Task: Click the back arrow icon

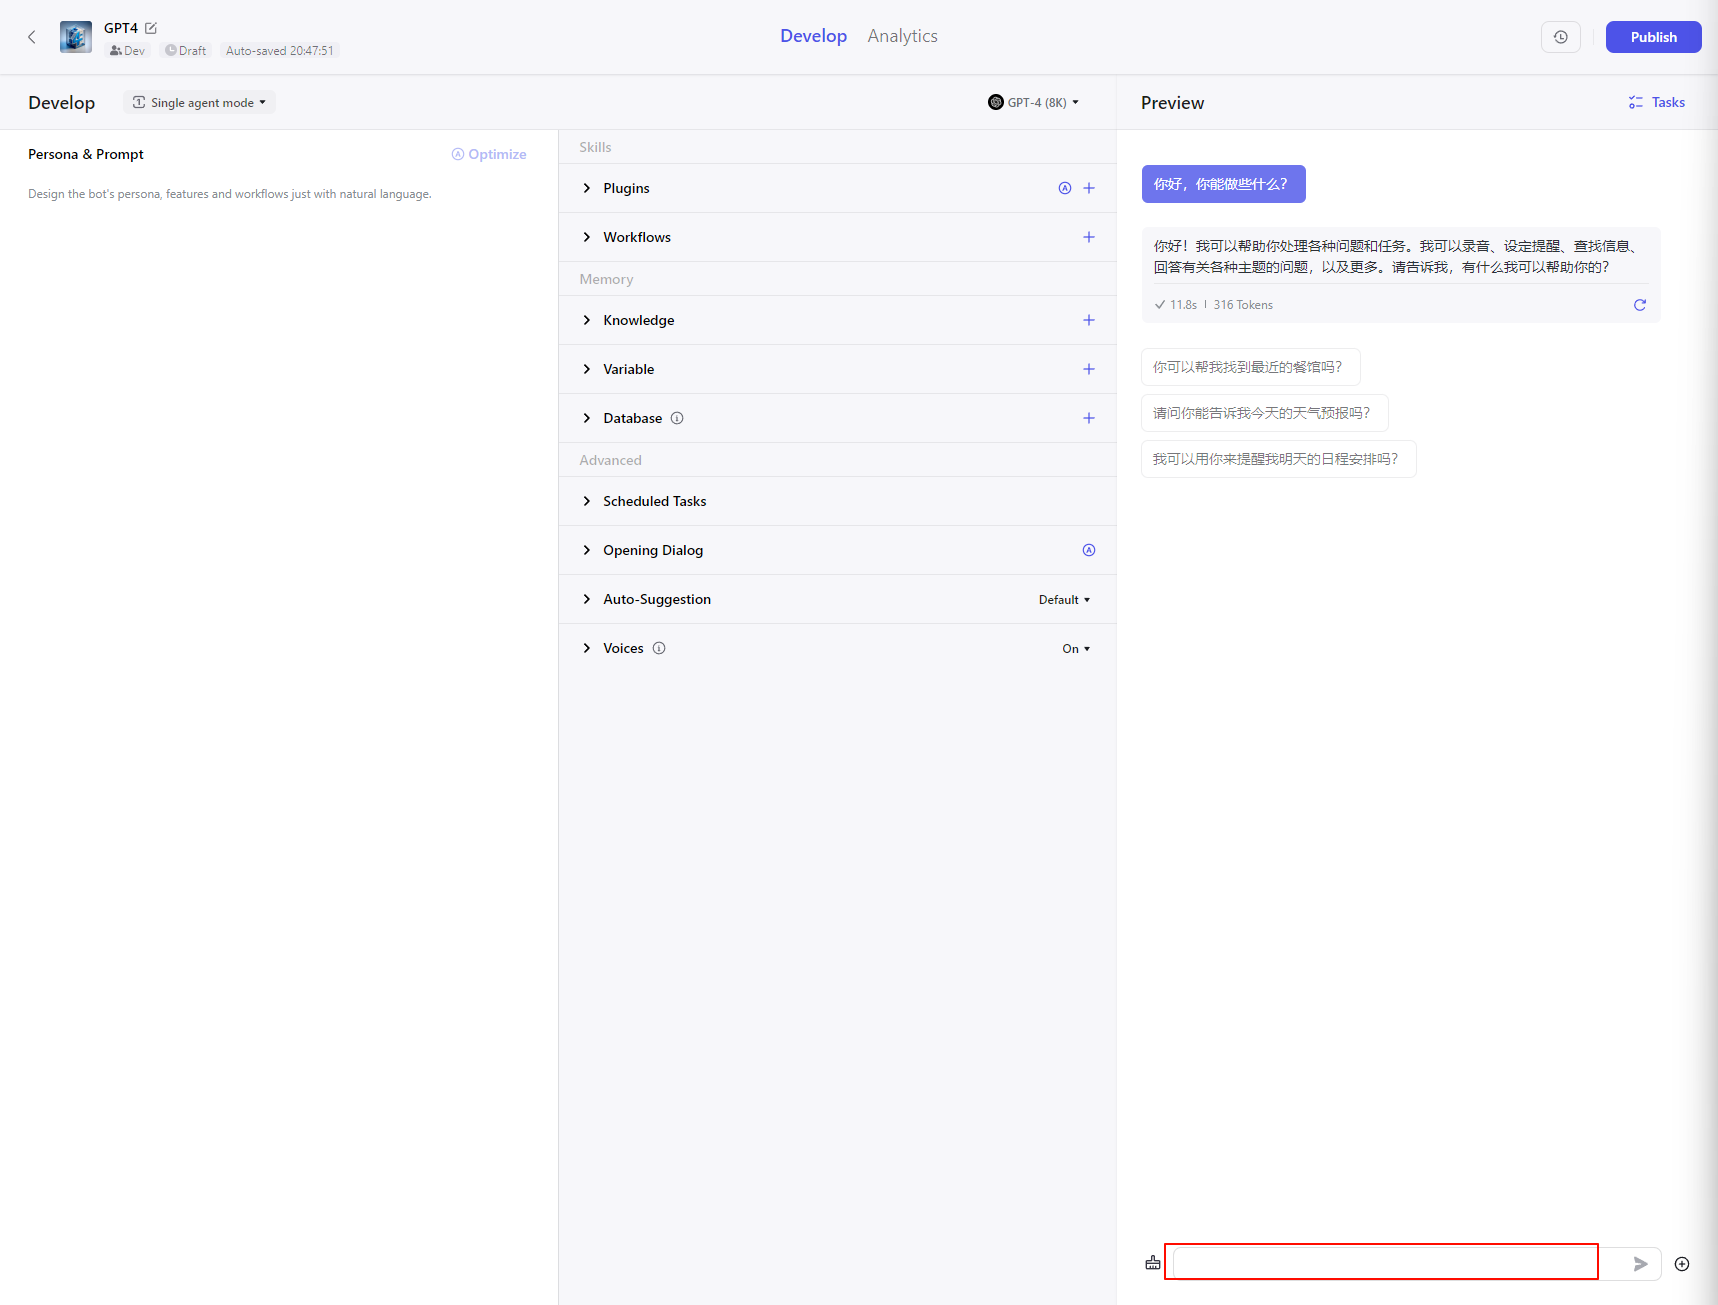Action: pos(32,37)
